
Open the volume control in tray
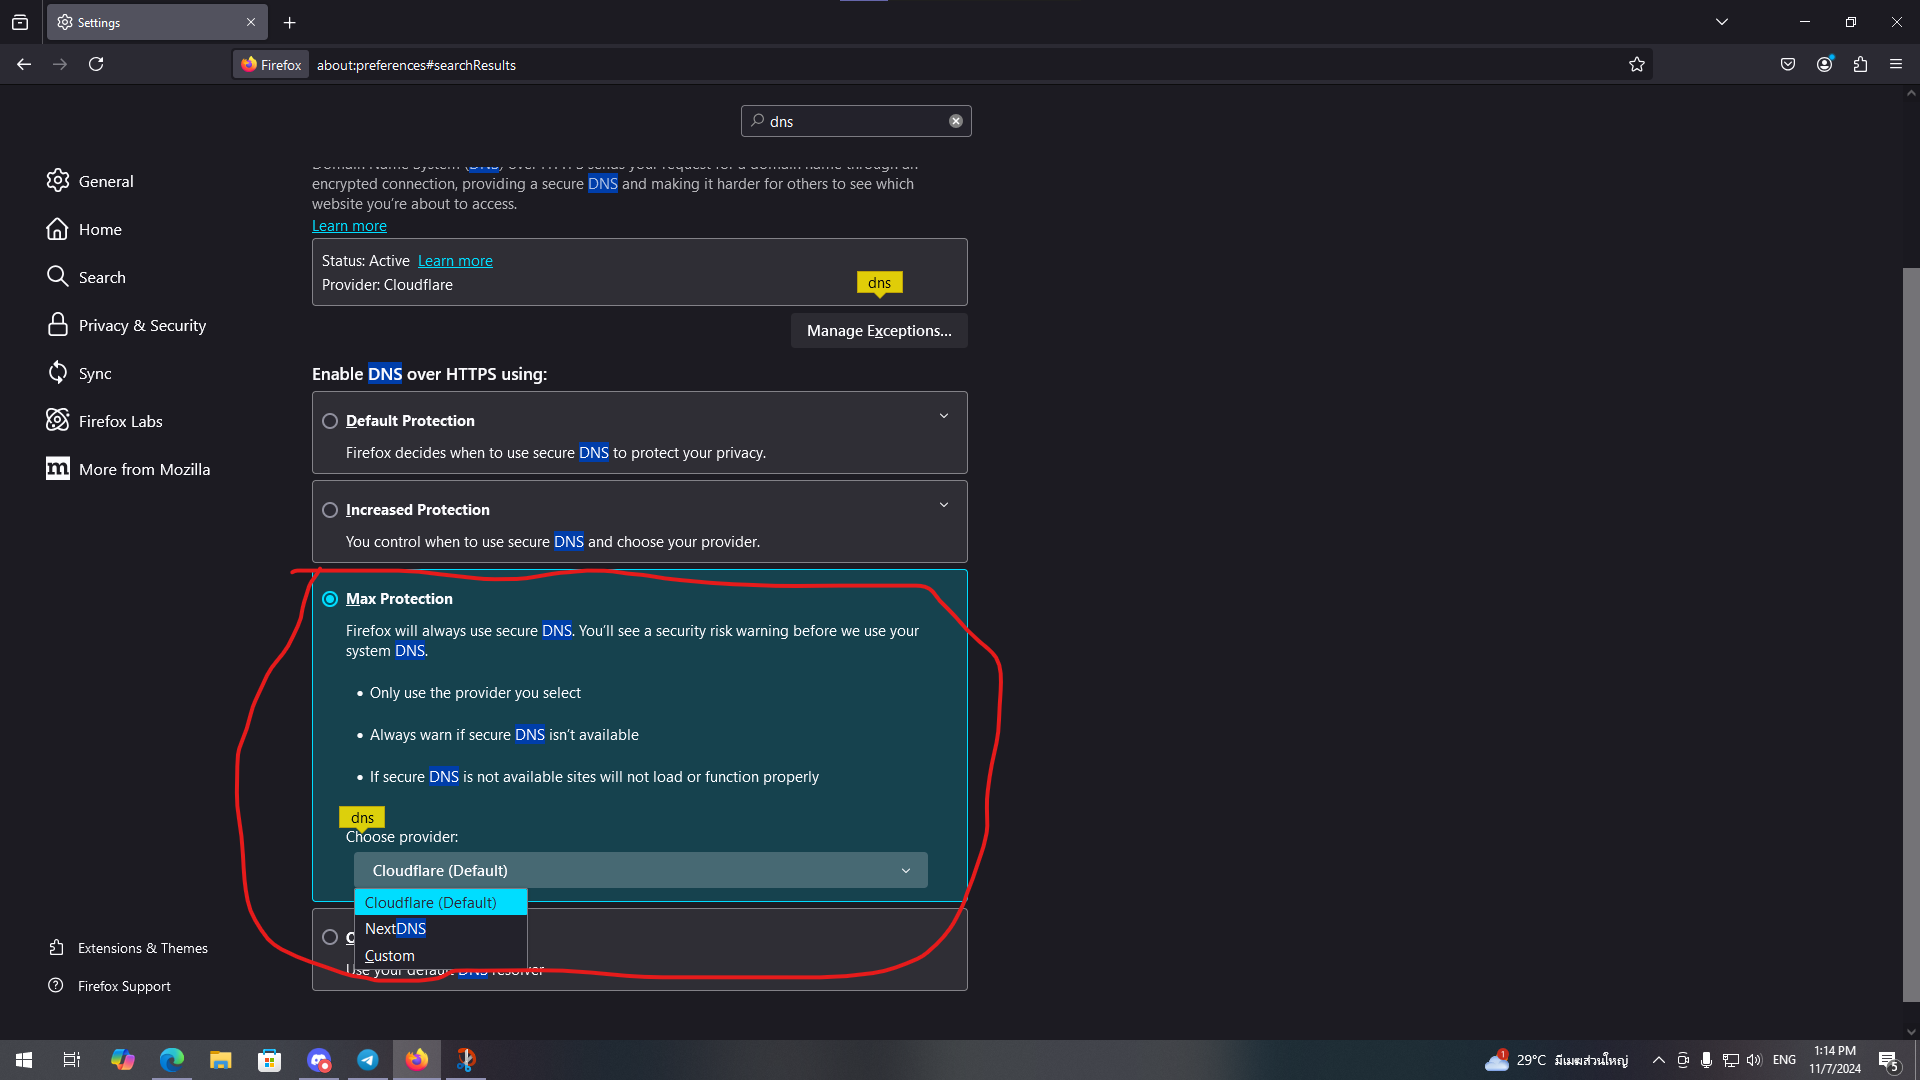click(x=1754, y=1060)
